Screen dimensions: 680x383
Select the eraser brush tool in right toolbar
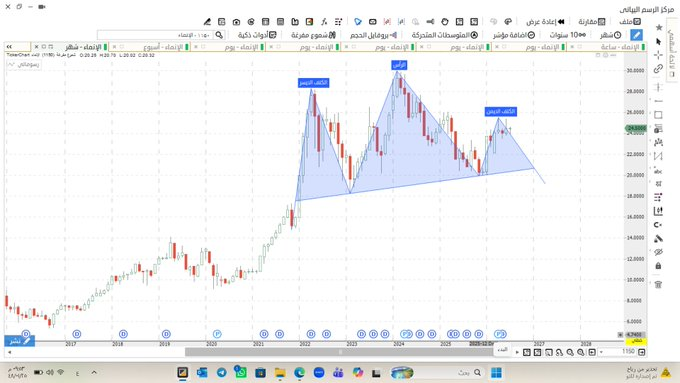point(658,239)
